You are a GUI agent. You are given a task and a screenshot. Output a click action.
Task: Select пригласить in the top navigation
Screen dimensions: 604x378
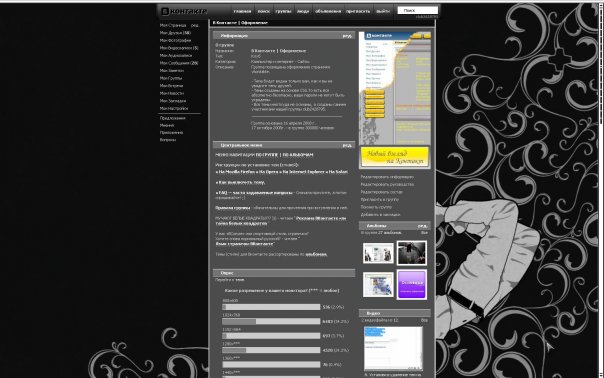358,12
